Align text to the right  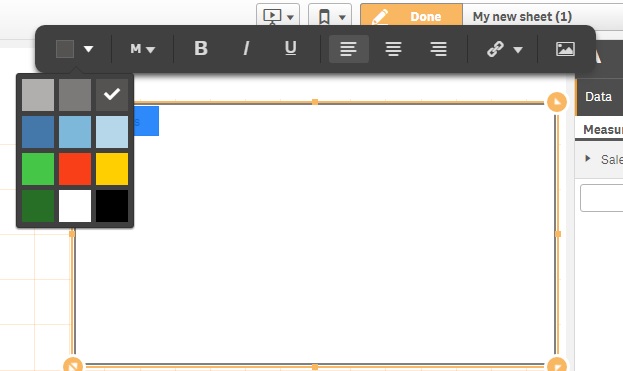pos(438,49)
